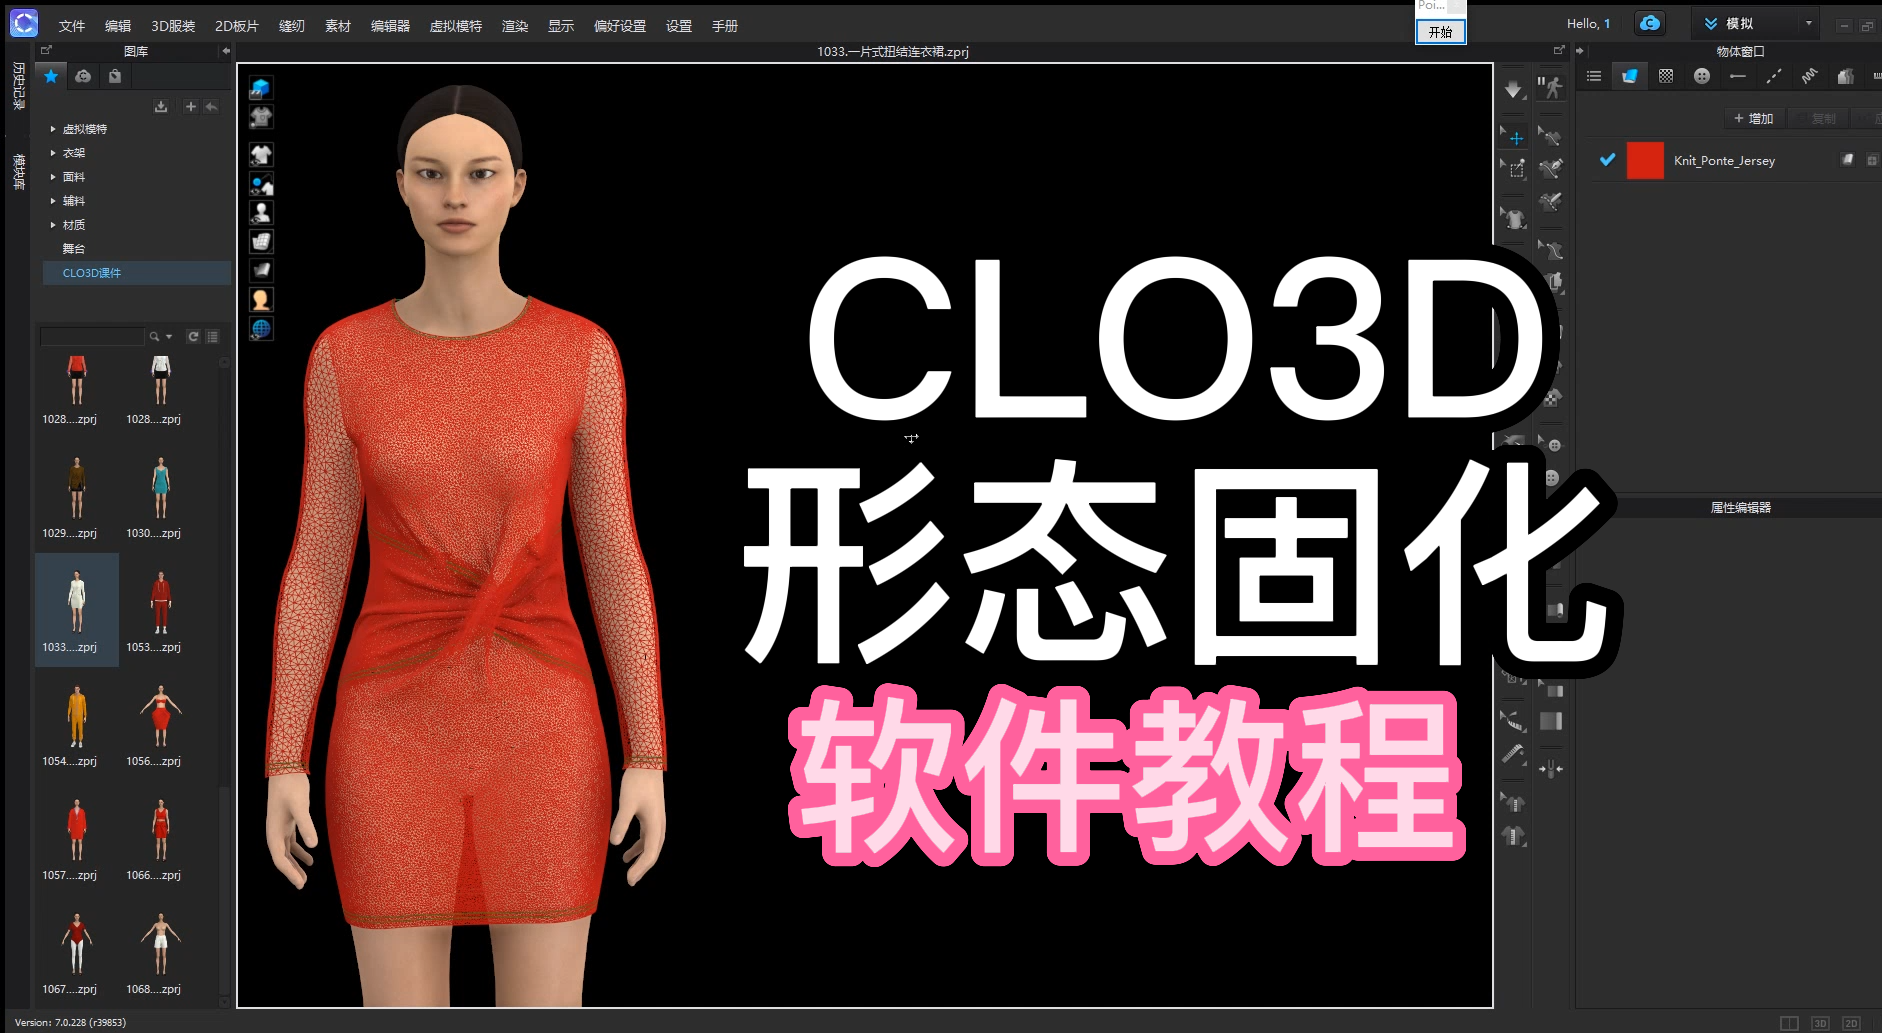Click the 开始 button
The height and width of the screenshot is (1033, 1882).
[1440, 32]
